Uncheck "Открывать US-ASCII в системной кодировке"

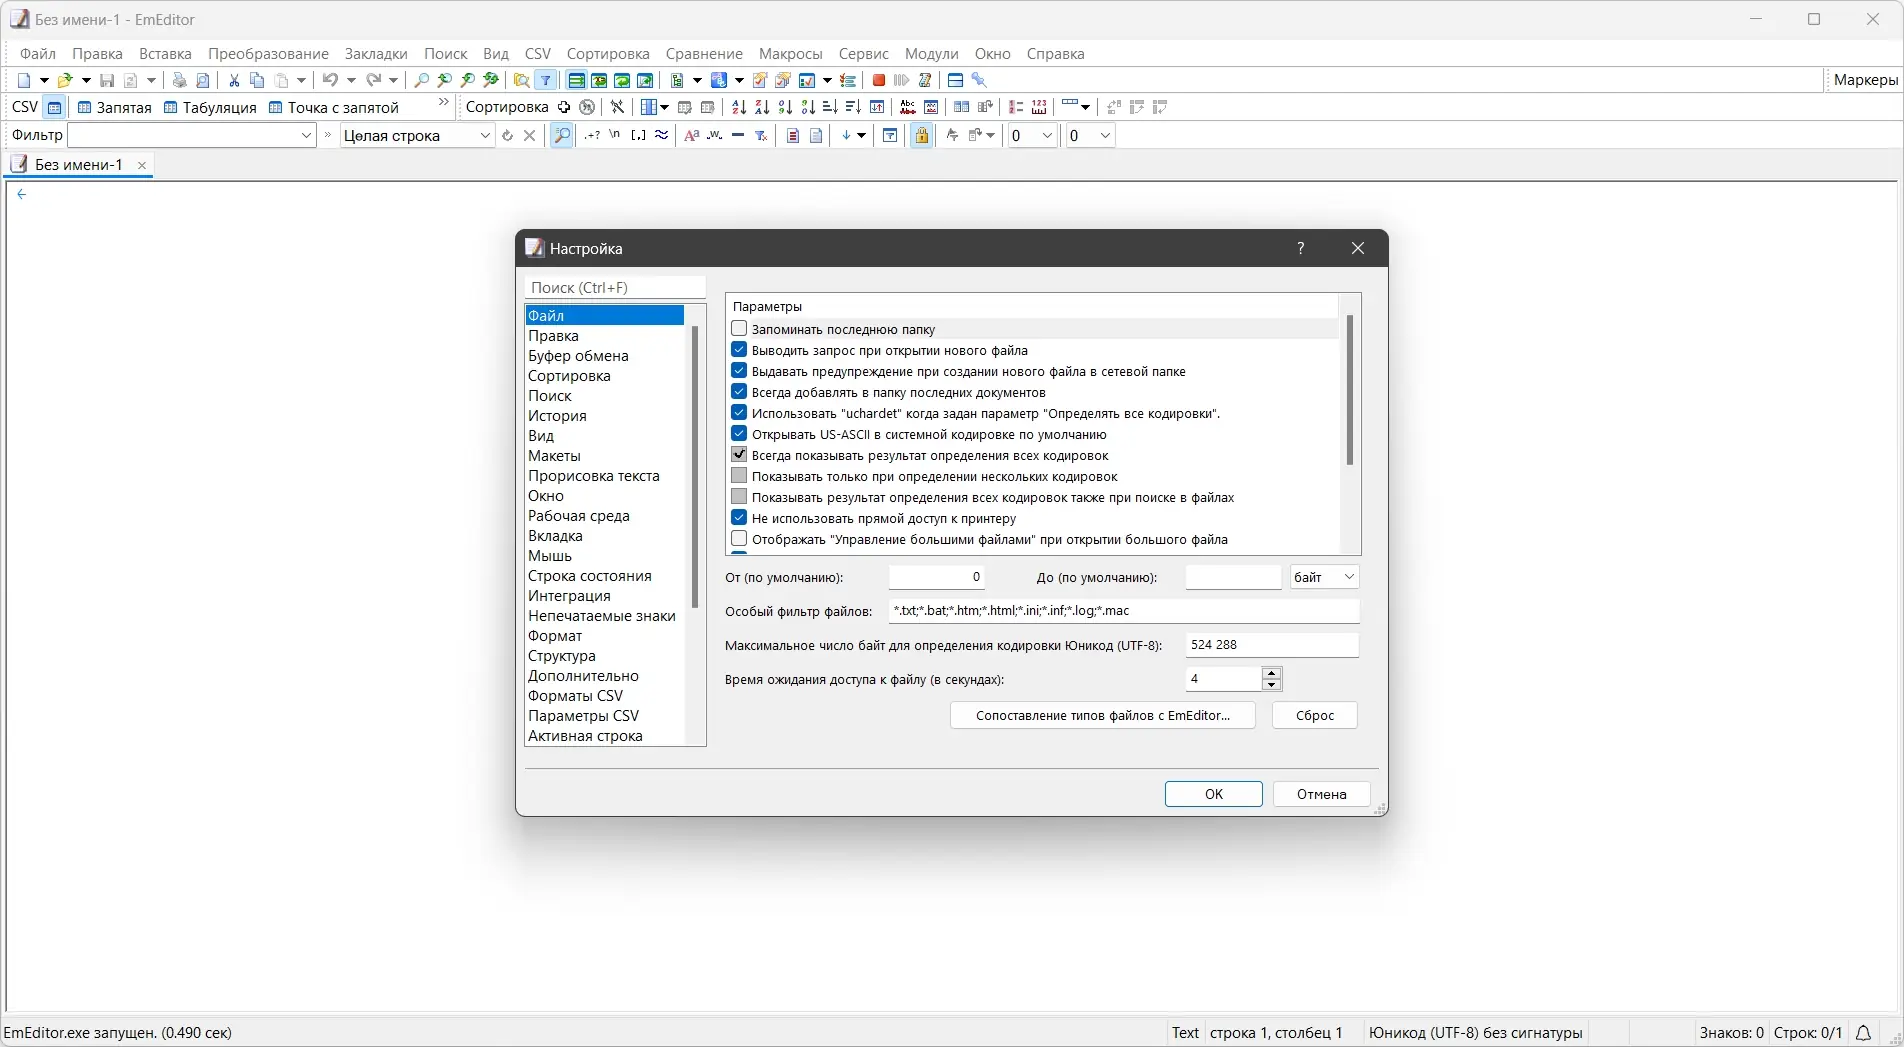[x=739, y=434]
